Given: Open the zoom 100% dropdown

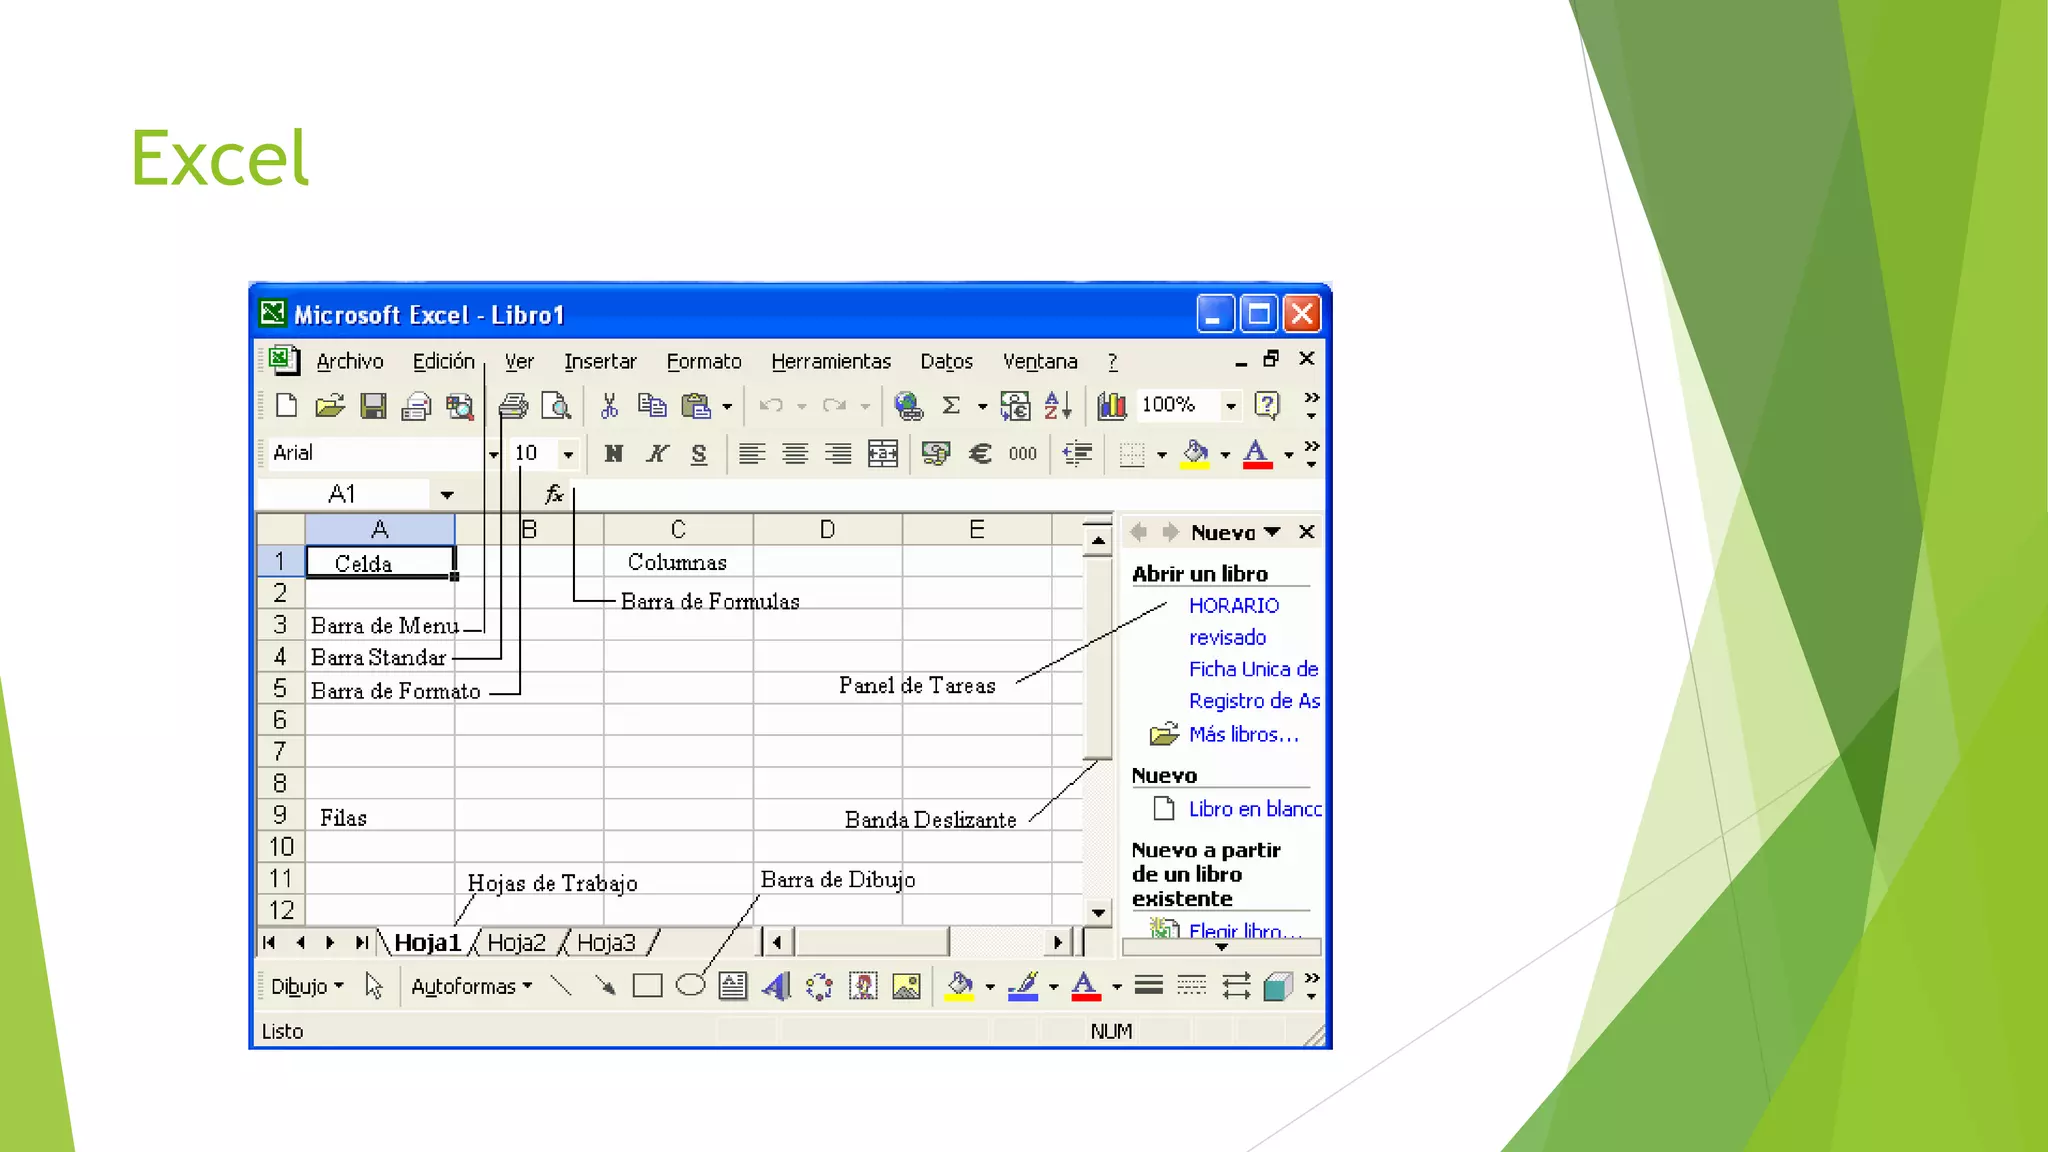Looking at the screenshot, I should coord(1231,405).
